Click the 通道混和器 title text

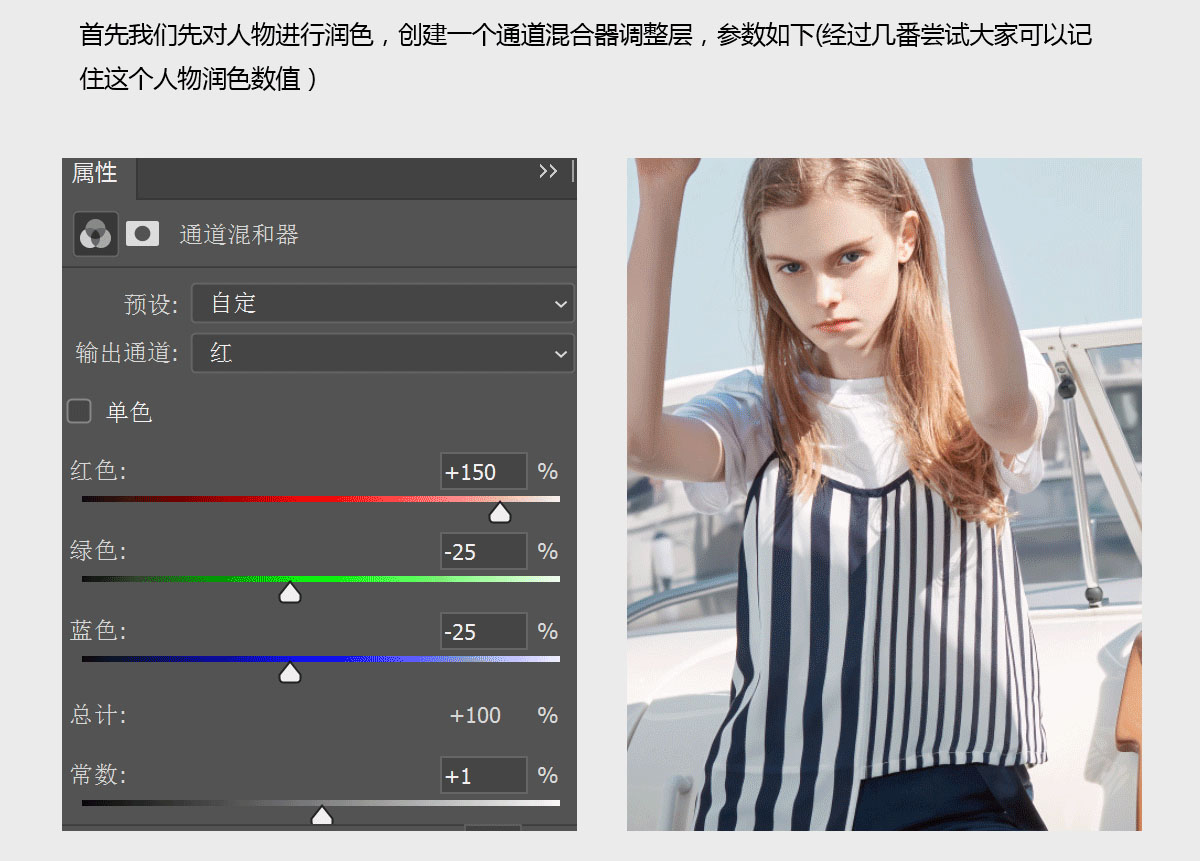tap(239, 235)
